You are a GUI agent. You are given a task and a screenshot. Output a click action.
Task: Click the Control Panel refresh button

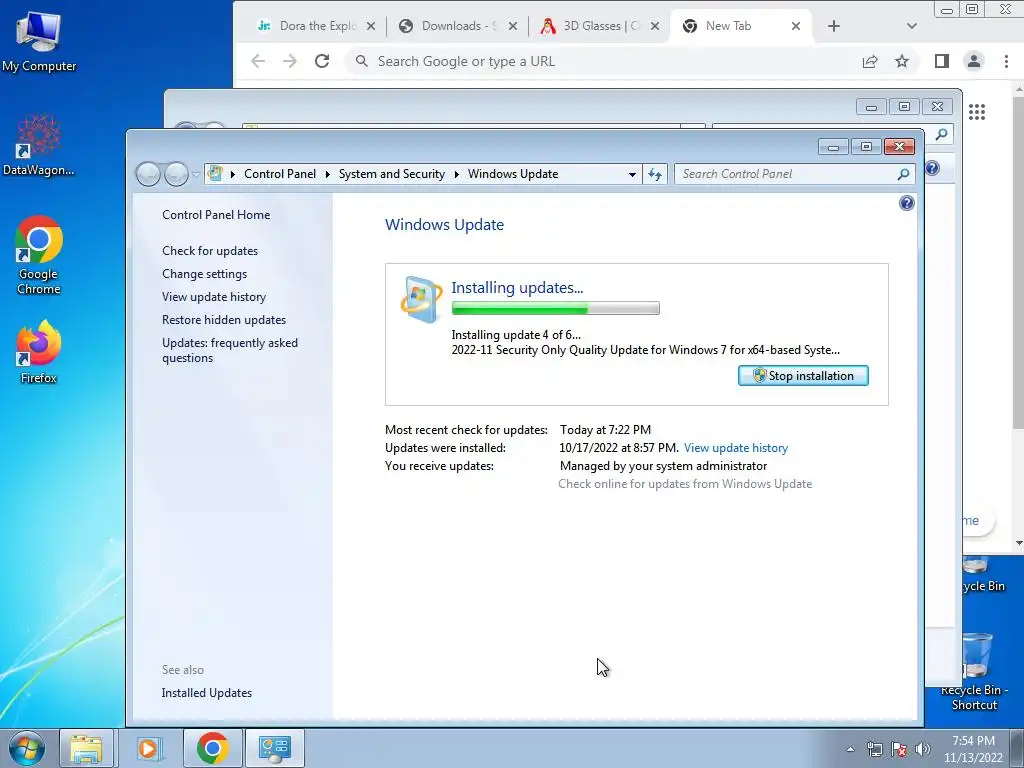pyautogui.click(x=655, y=174)
